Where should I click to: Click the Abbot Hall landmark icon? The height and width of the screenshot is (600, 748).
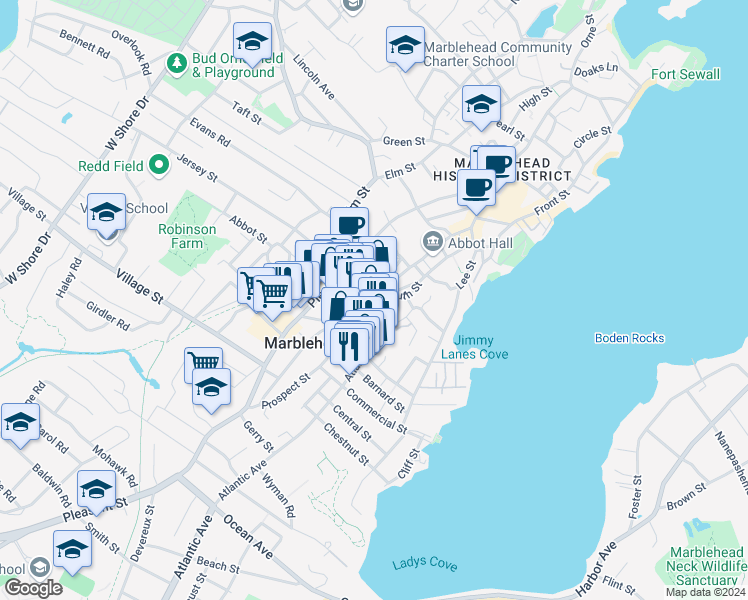433,241
